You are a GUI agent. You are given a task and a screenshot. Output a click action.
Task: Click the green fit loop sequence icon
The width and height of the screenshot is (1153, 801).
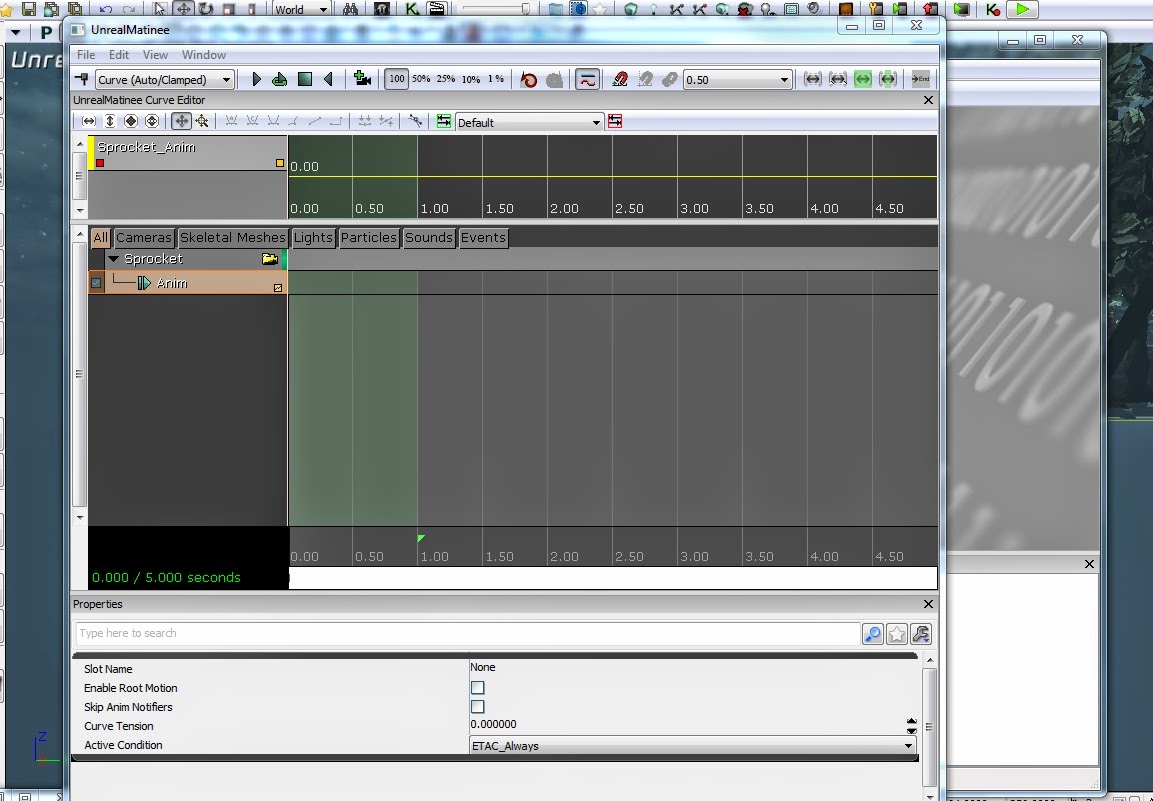tap(888, 79)
